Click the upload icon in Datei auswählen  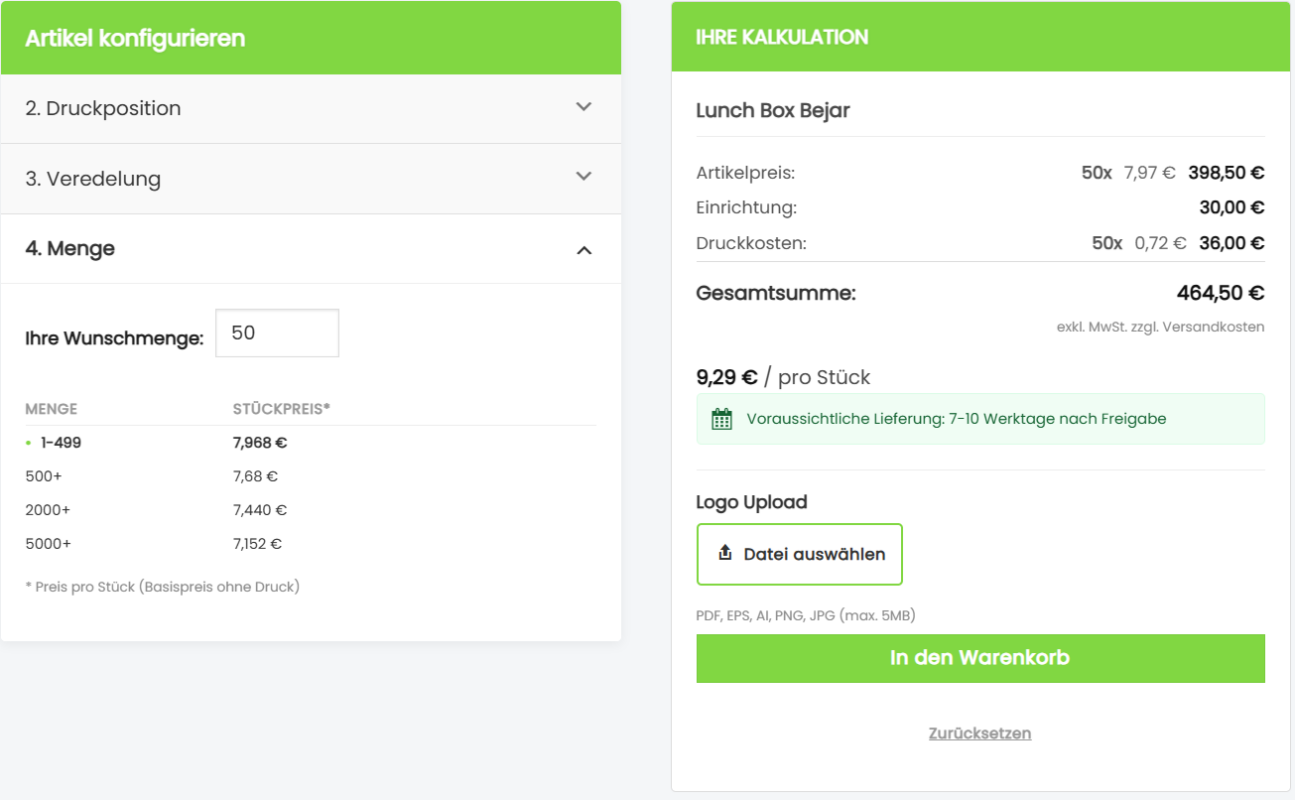pyautogui.click(x=725, y=553)
